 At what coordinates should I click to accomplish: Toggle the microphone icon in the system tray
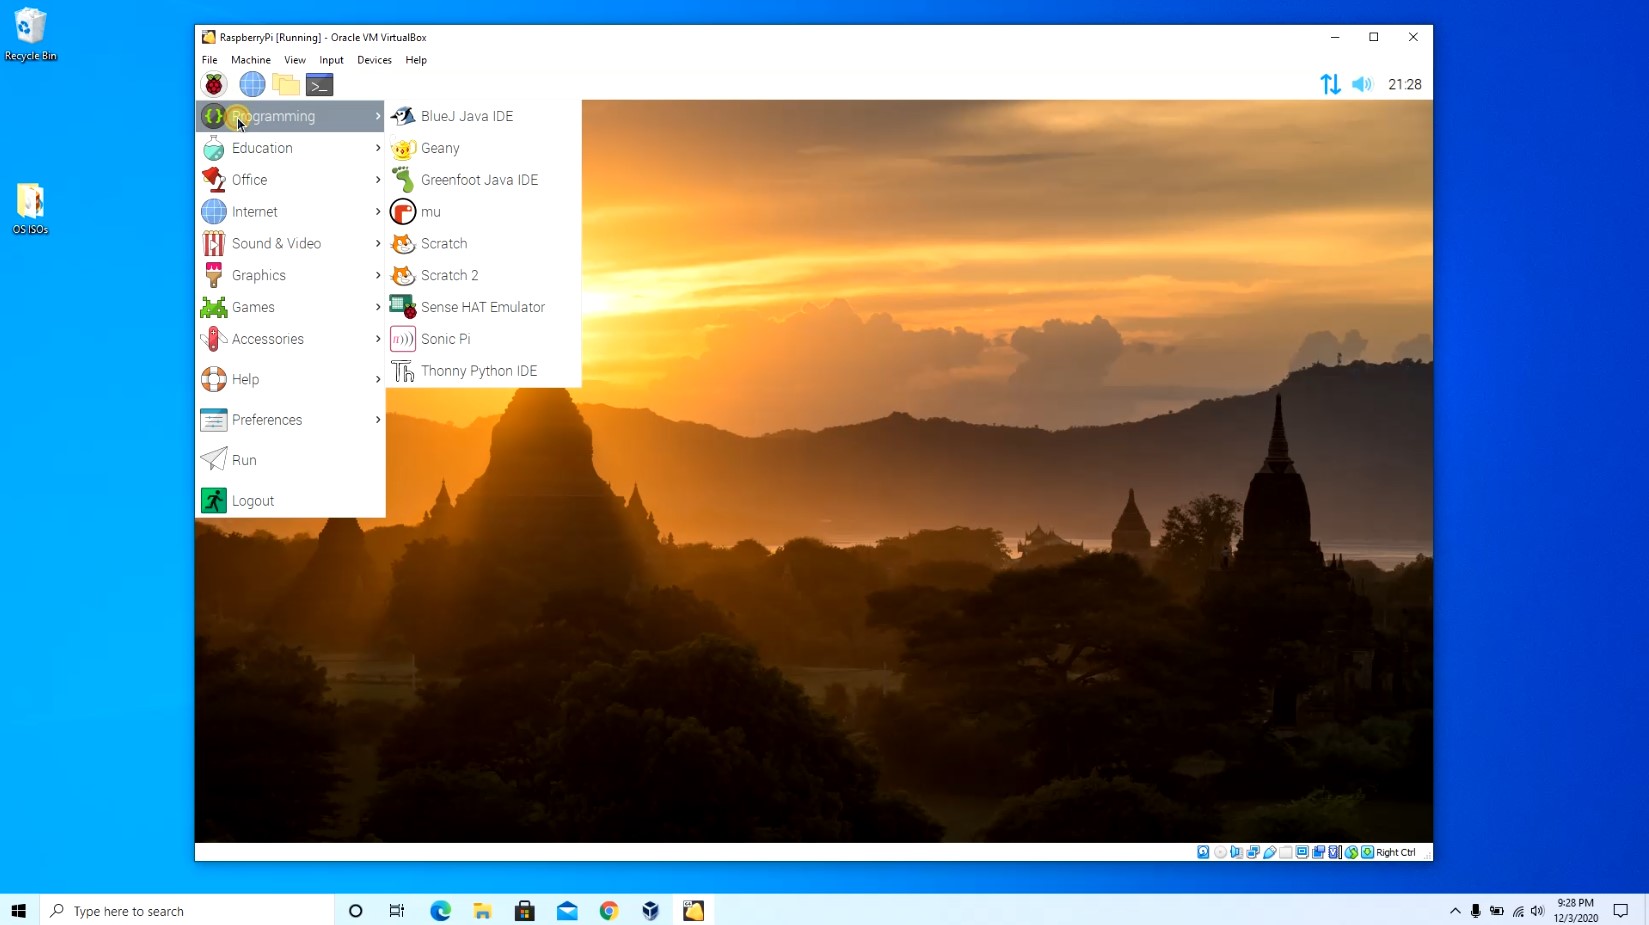pos(1475,911)
